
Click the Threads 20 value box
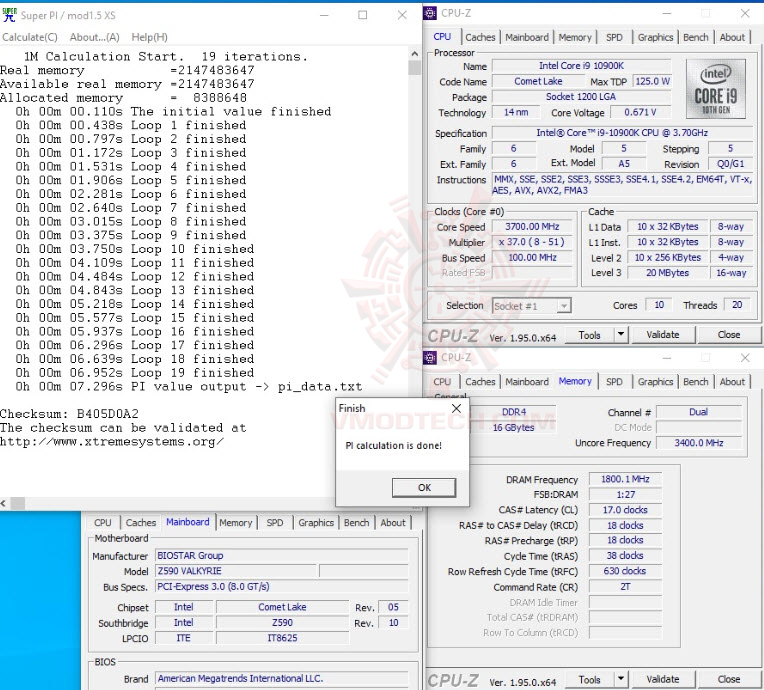tap(737, 305)
